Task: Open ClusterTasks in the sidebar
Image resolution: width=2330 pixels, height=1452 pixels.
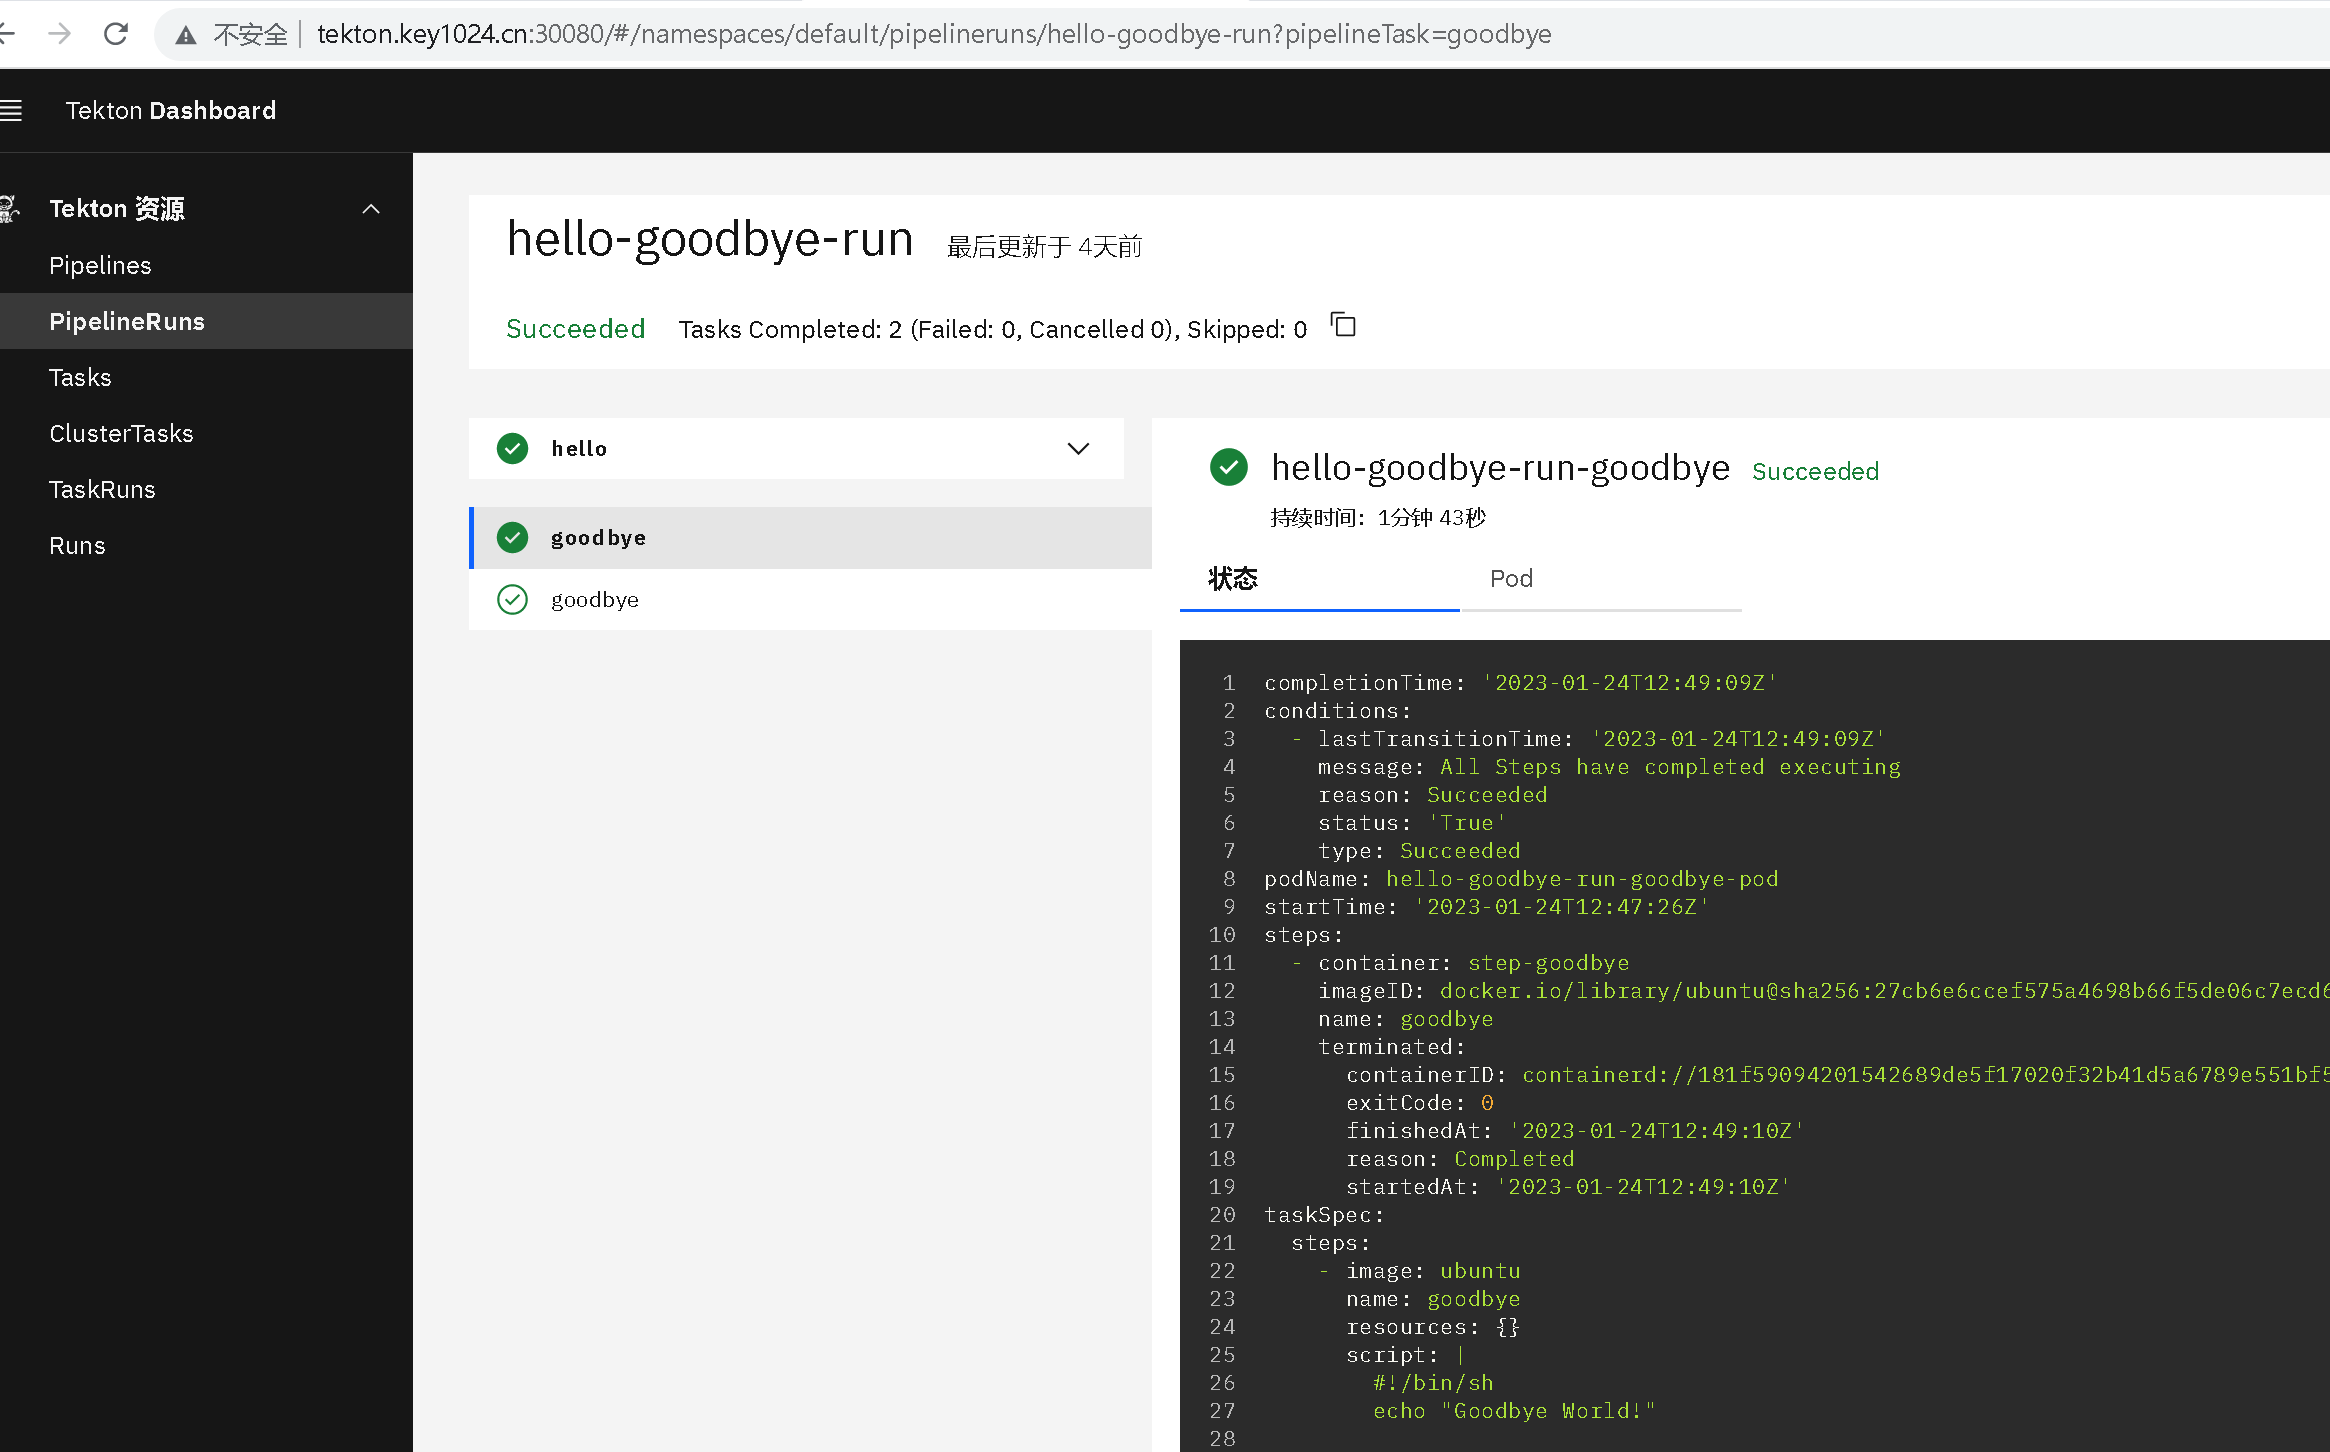Action: point(206,433)
